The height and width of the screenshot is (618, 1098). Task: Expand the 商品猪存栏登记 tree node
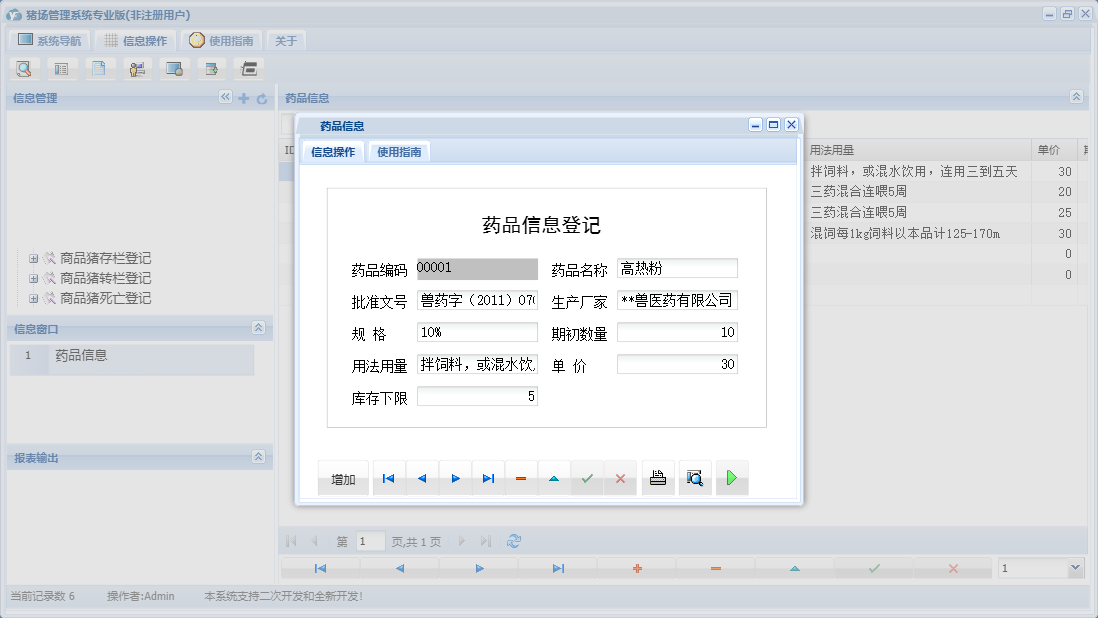click(x=33, y=258)
